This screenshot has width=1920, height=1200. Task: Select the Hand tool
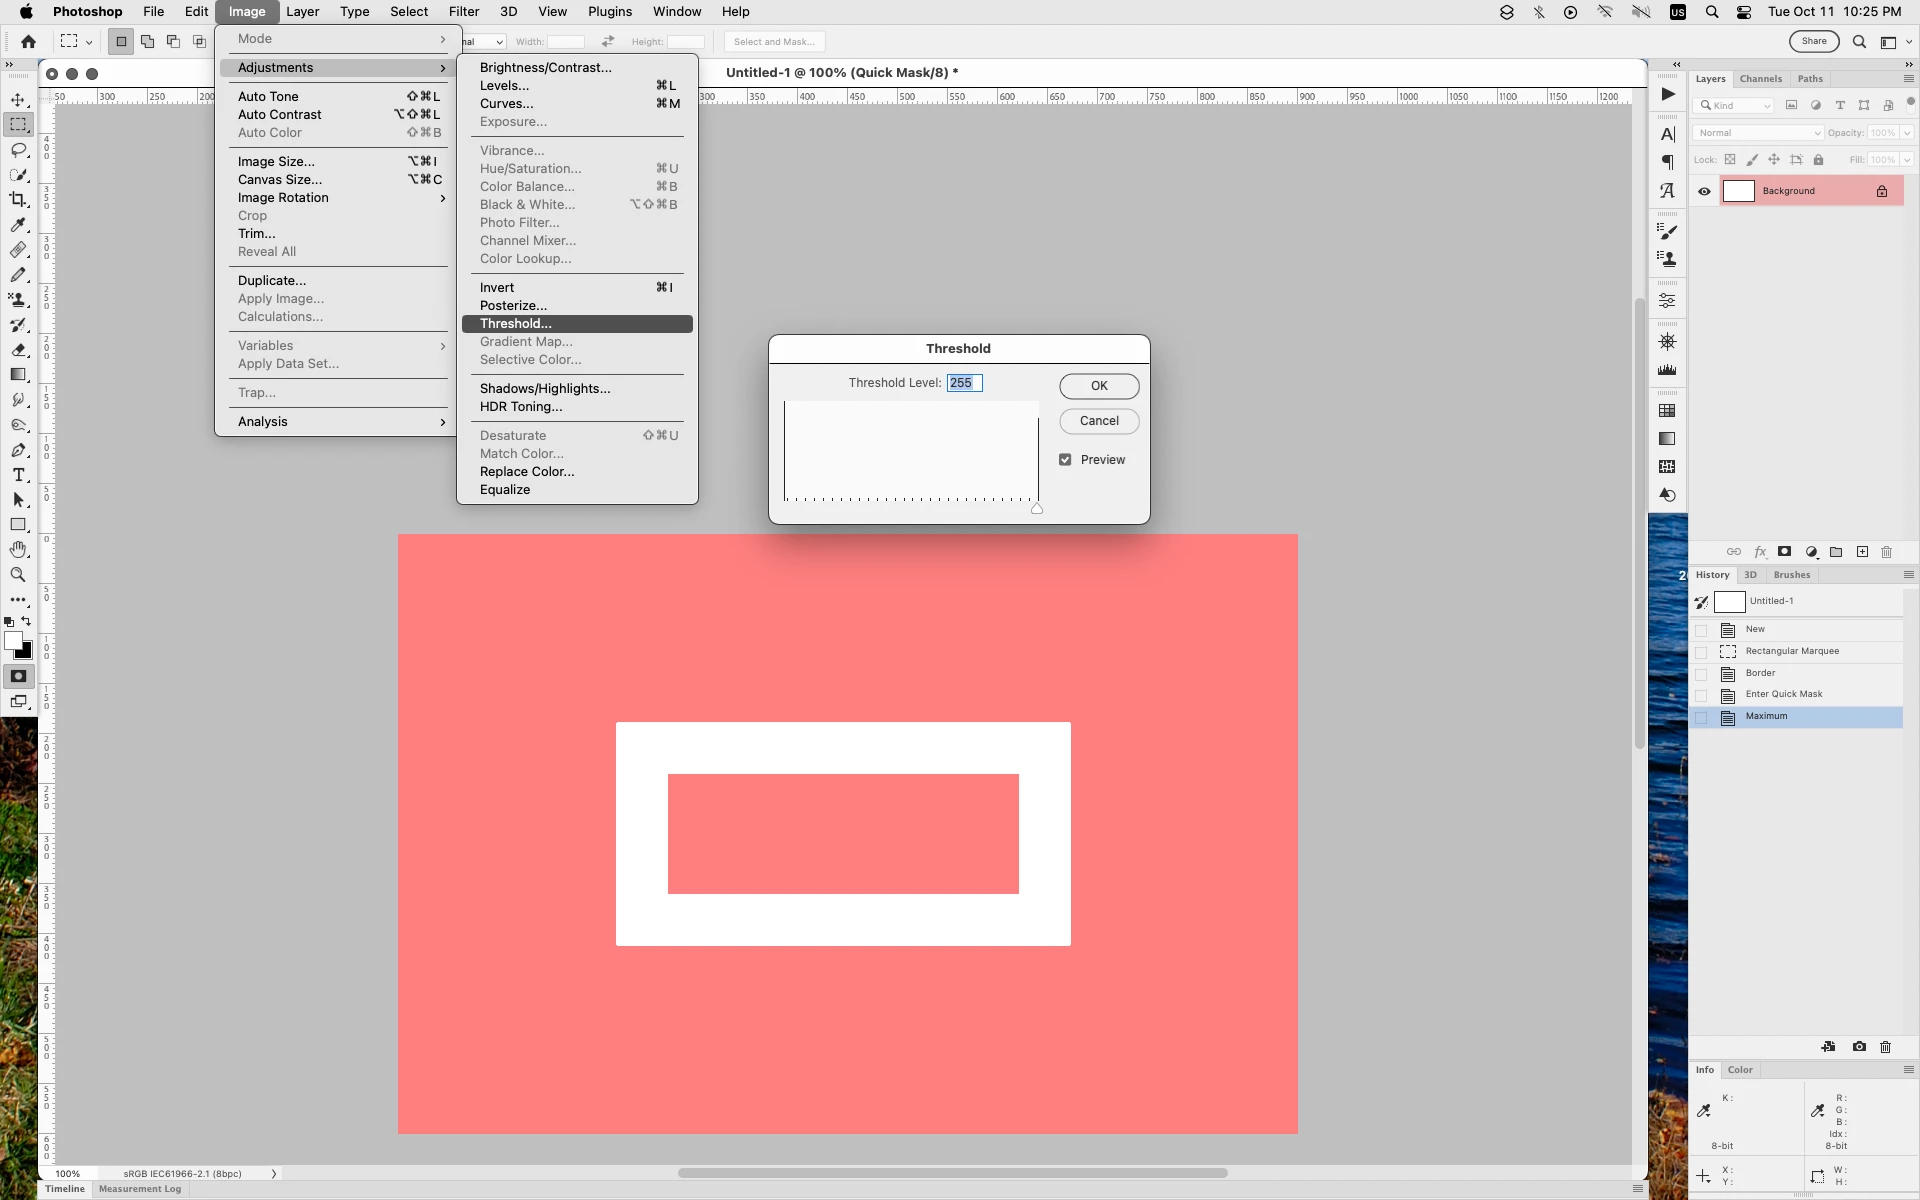click(18, 550)
